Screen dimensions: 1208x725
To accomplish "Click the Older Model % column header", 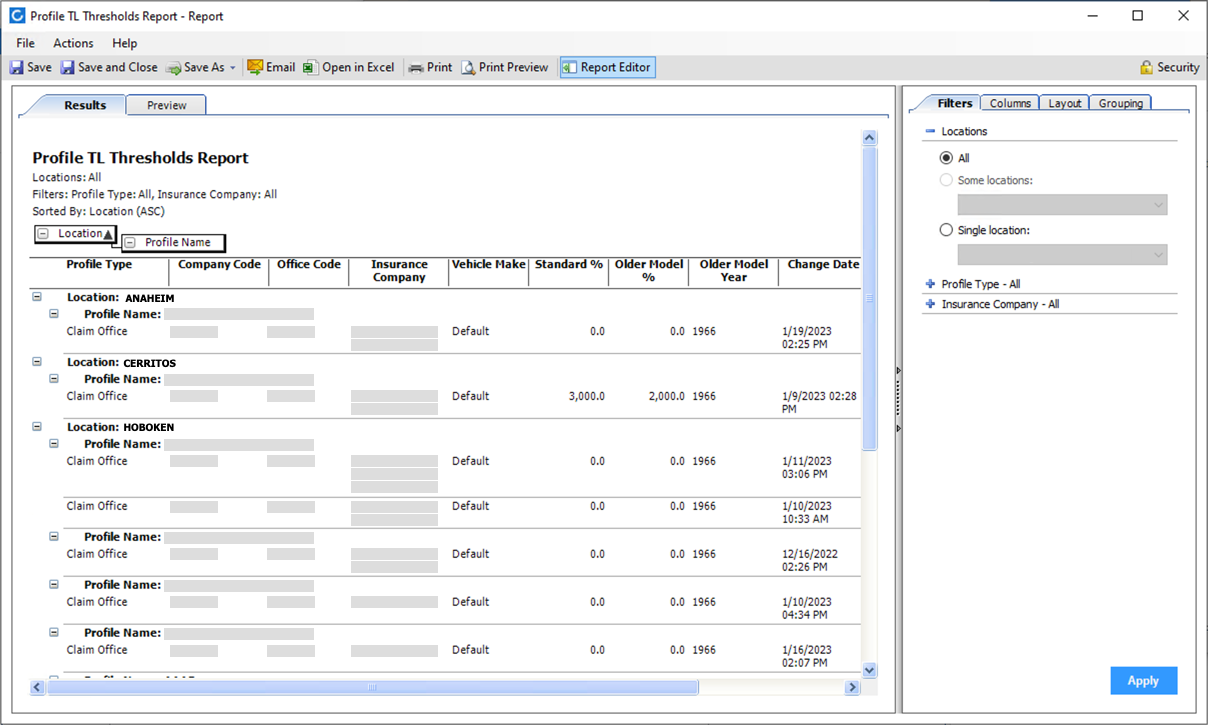I will [x=649, y=271].
